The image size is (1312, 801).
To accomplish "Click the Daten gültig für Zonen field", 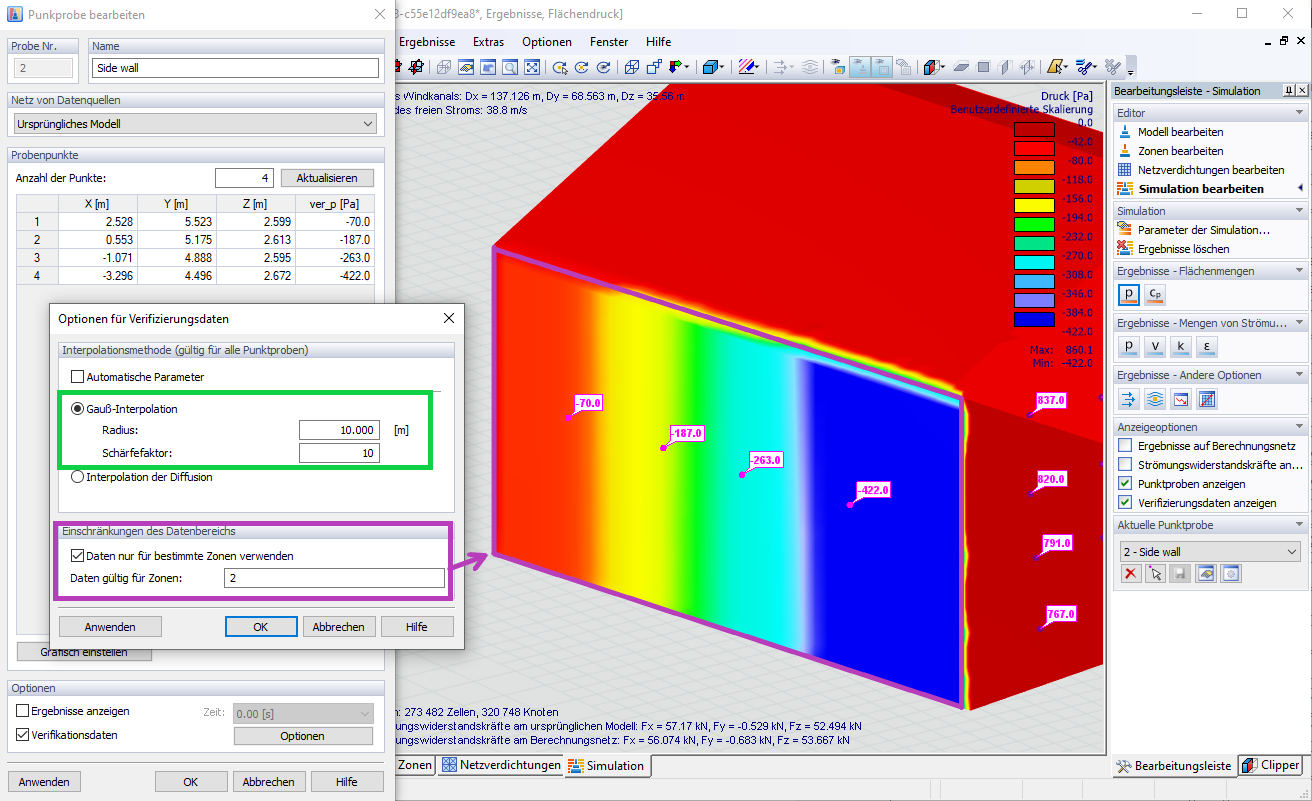I will pyautogui.click(x=336, y=578).
